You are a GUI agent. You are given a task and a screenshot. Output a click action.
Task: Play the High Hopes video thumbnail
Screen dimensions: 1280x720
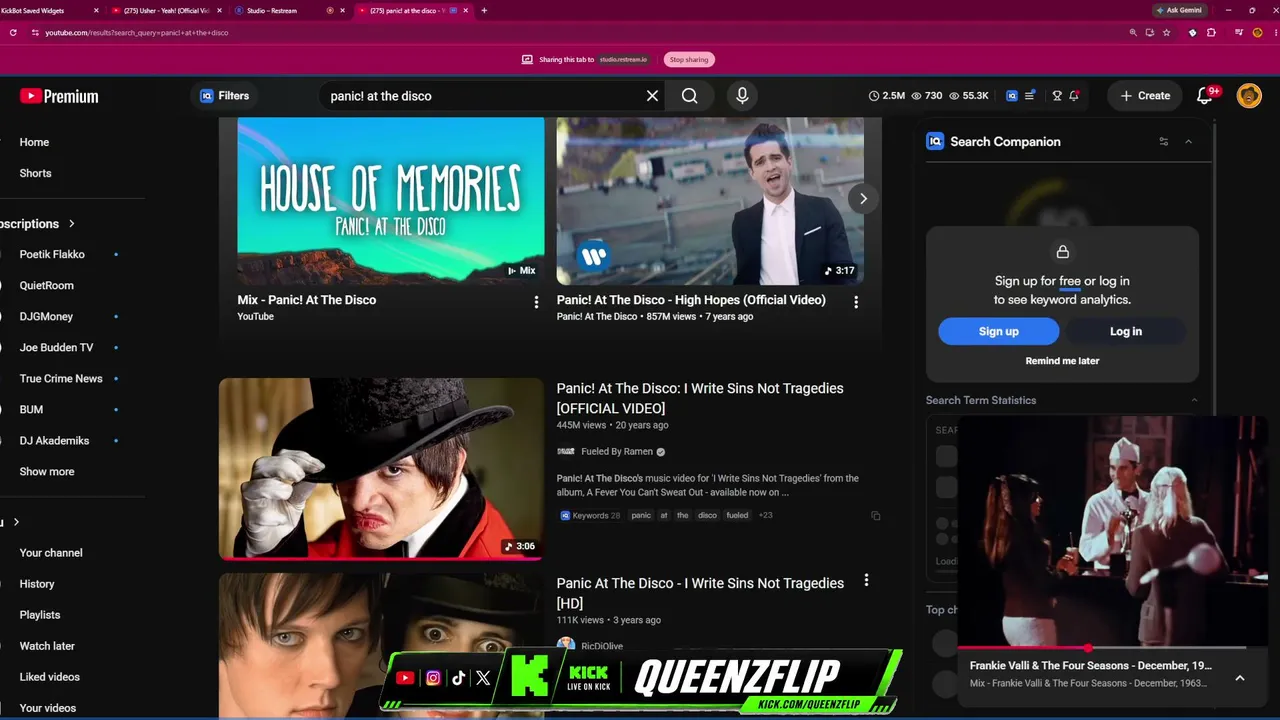click(x=710, y=201)
